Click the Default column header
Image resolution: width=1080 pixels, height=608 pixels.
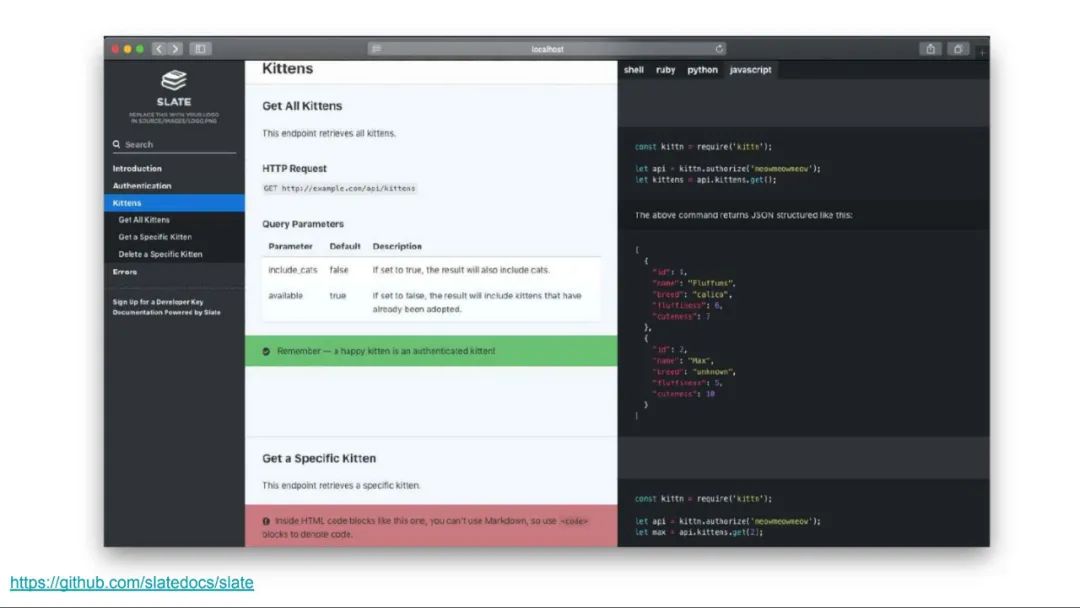coord(344,246)
